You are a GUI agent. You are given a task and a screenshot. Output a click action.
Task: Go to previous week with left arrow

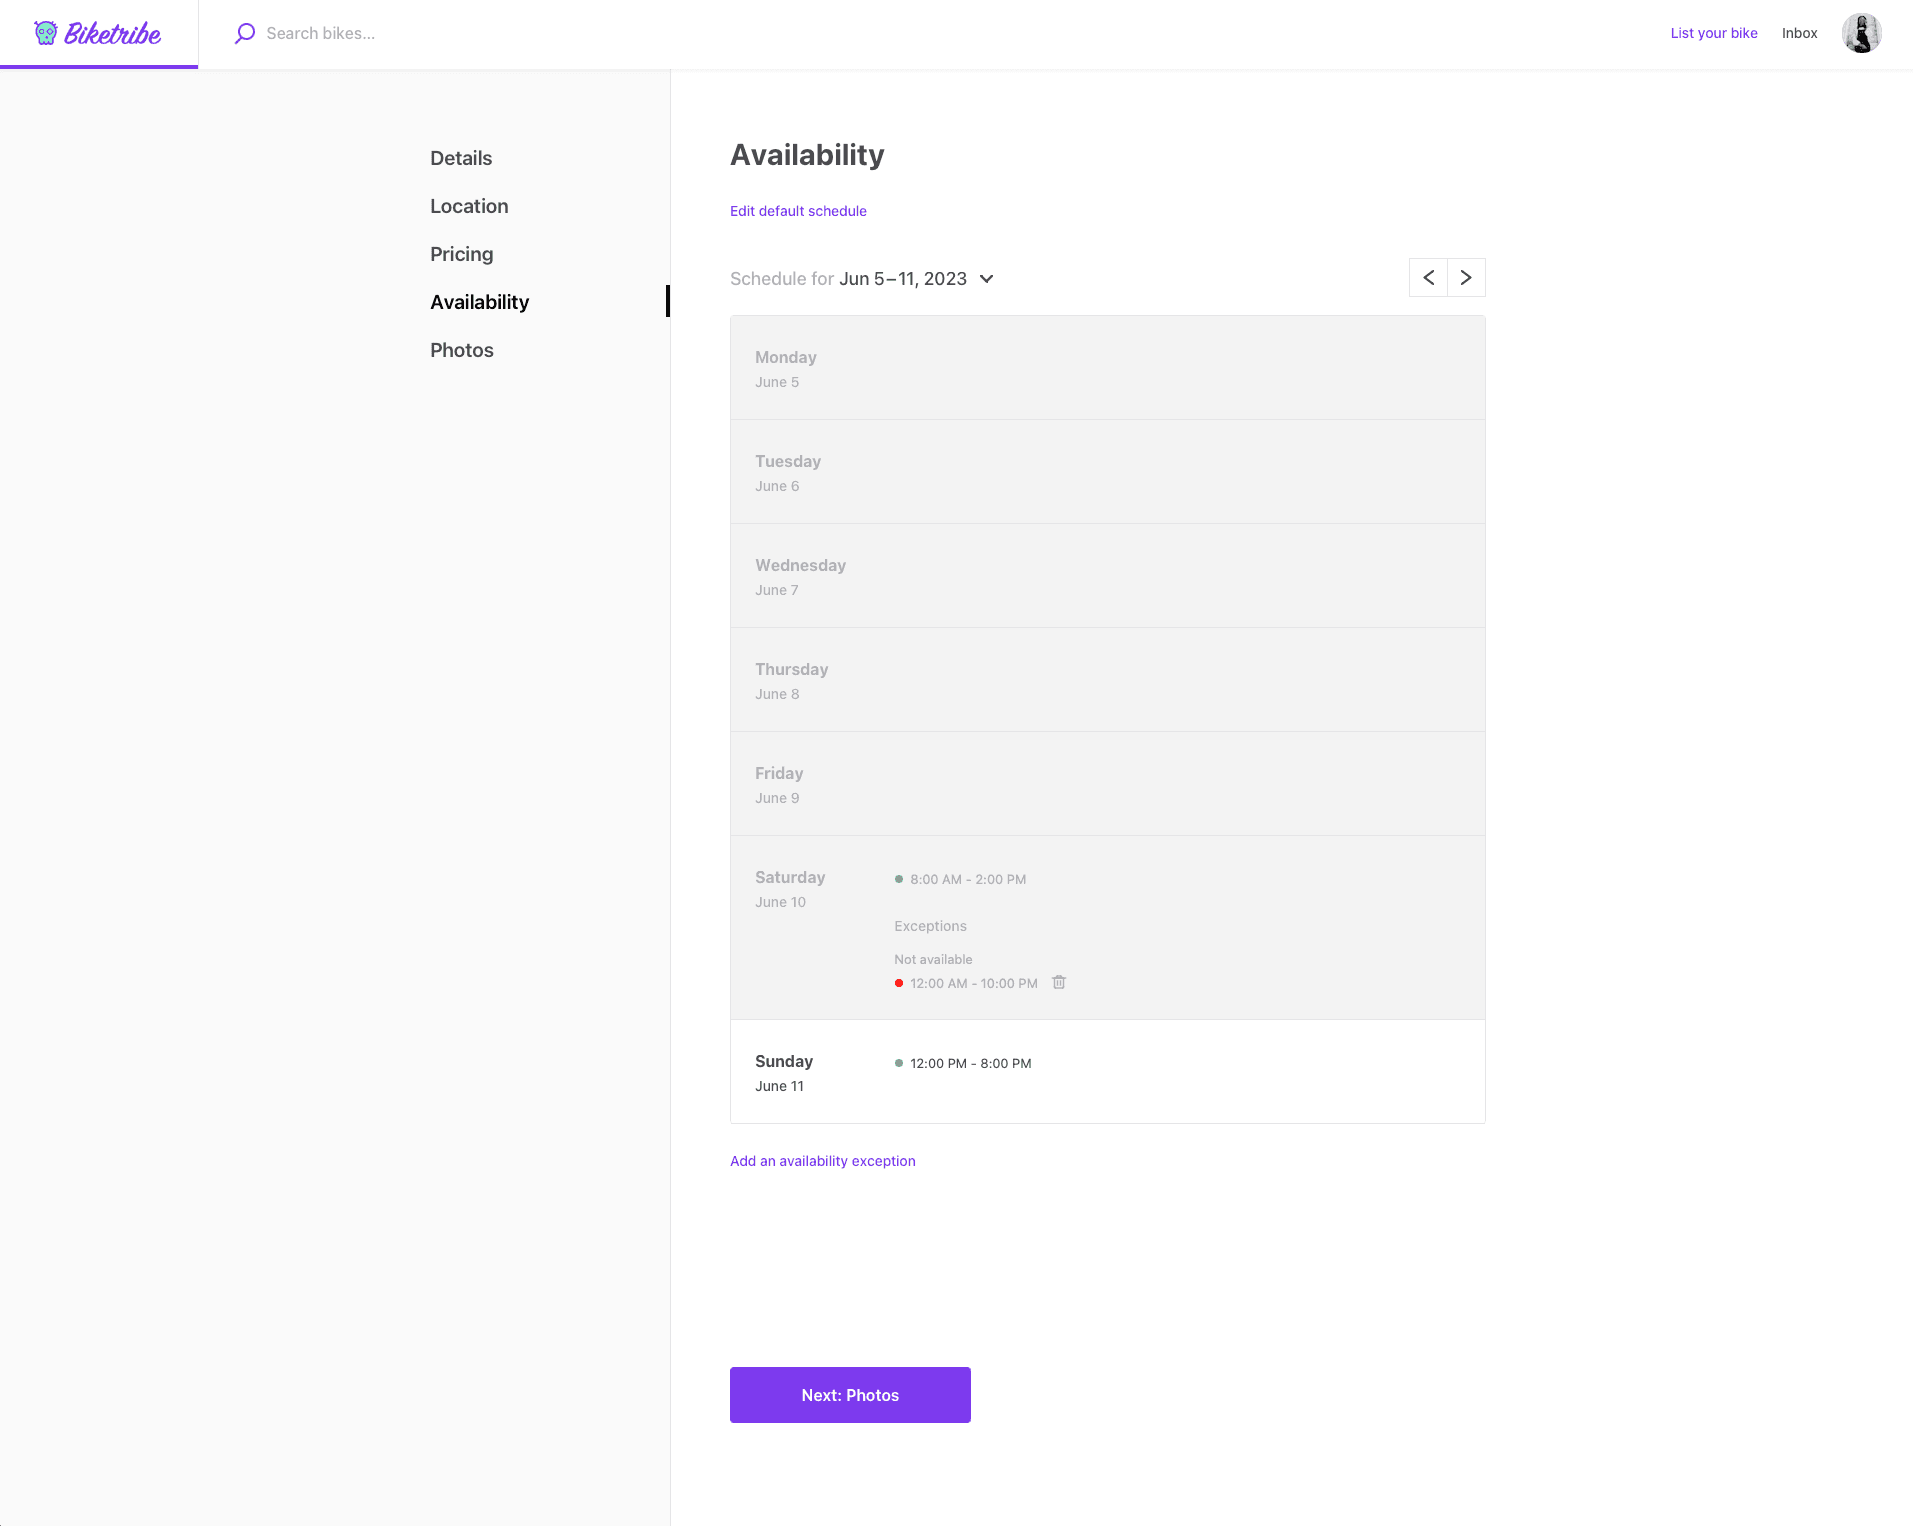1428,278
